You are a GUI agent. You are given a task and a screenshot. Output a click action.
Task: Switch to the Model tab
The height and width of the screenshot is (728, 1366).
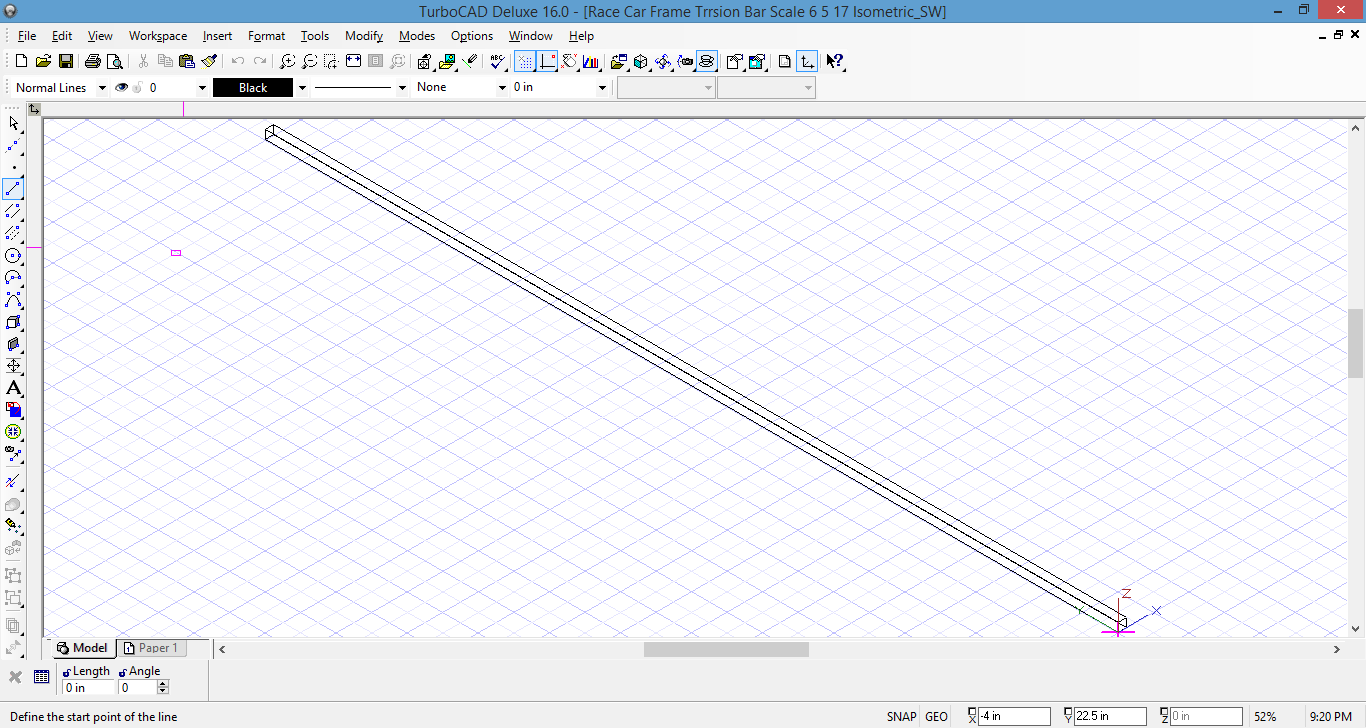(x=83, y=648)
